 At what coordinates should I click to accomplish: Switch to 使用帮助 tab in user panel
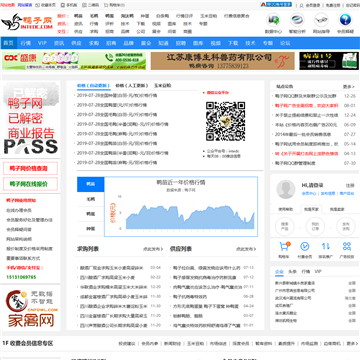[x=286, y=209]
